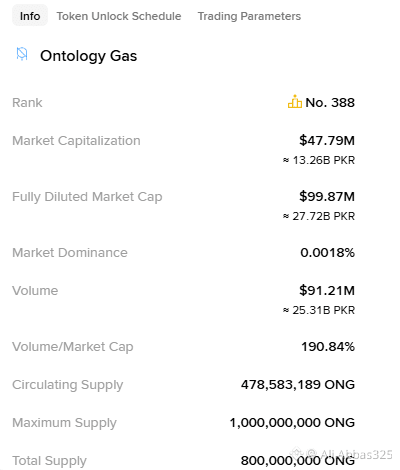This screenshot has width=400, height=470.
Task: Click the Fully Diluted Market Cap label
Action: coord(87,197)
